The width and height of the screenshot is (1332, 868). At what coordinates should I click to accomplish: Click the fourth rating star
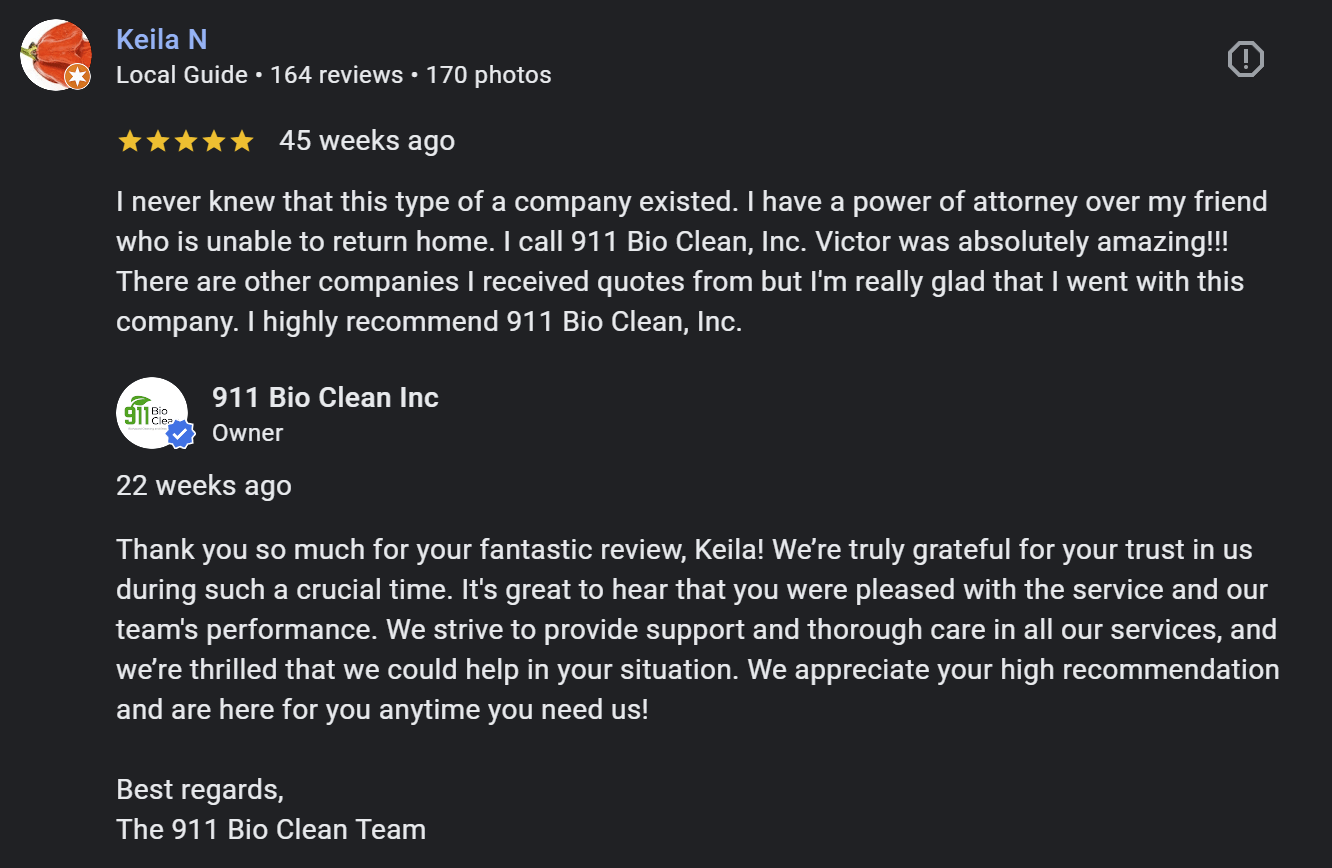(214, 141)
